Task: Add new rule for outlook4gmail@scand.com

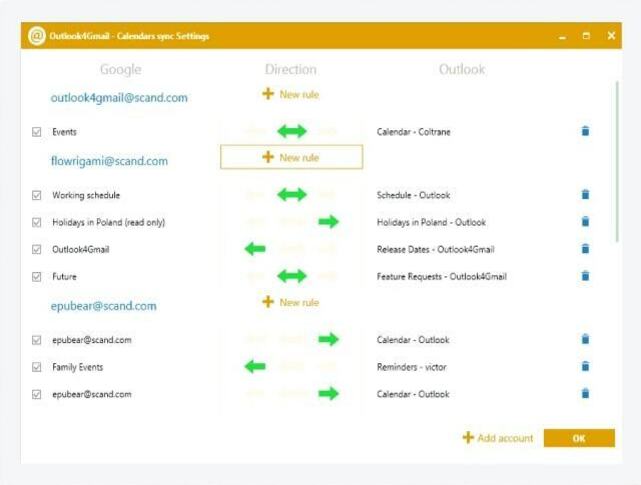Action: [291, 94]
